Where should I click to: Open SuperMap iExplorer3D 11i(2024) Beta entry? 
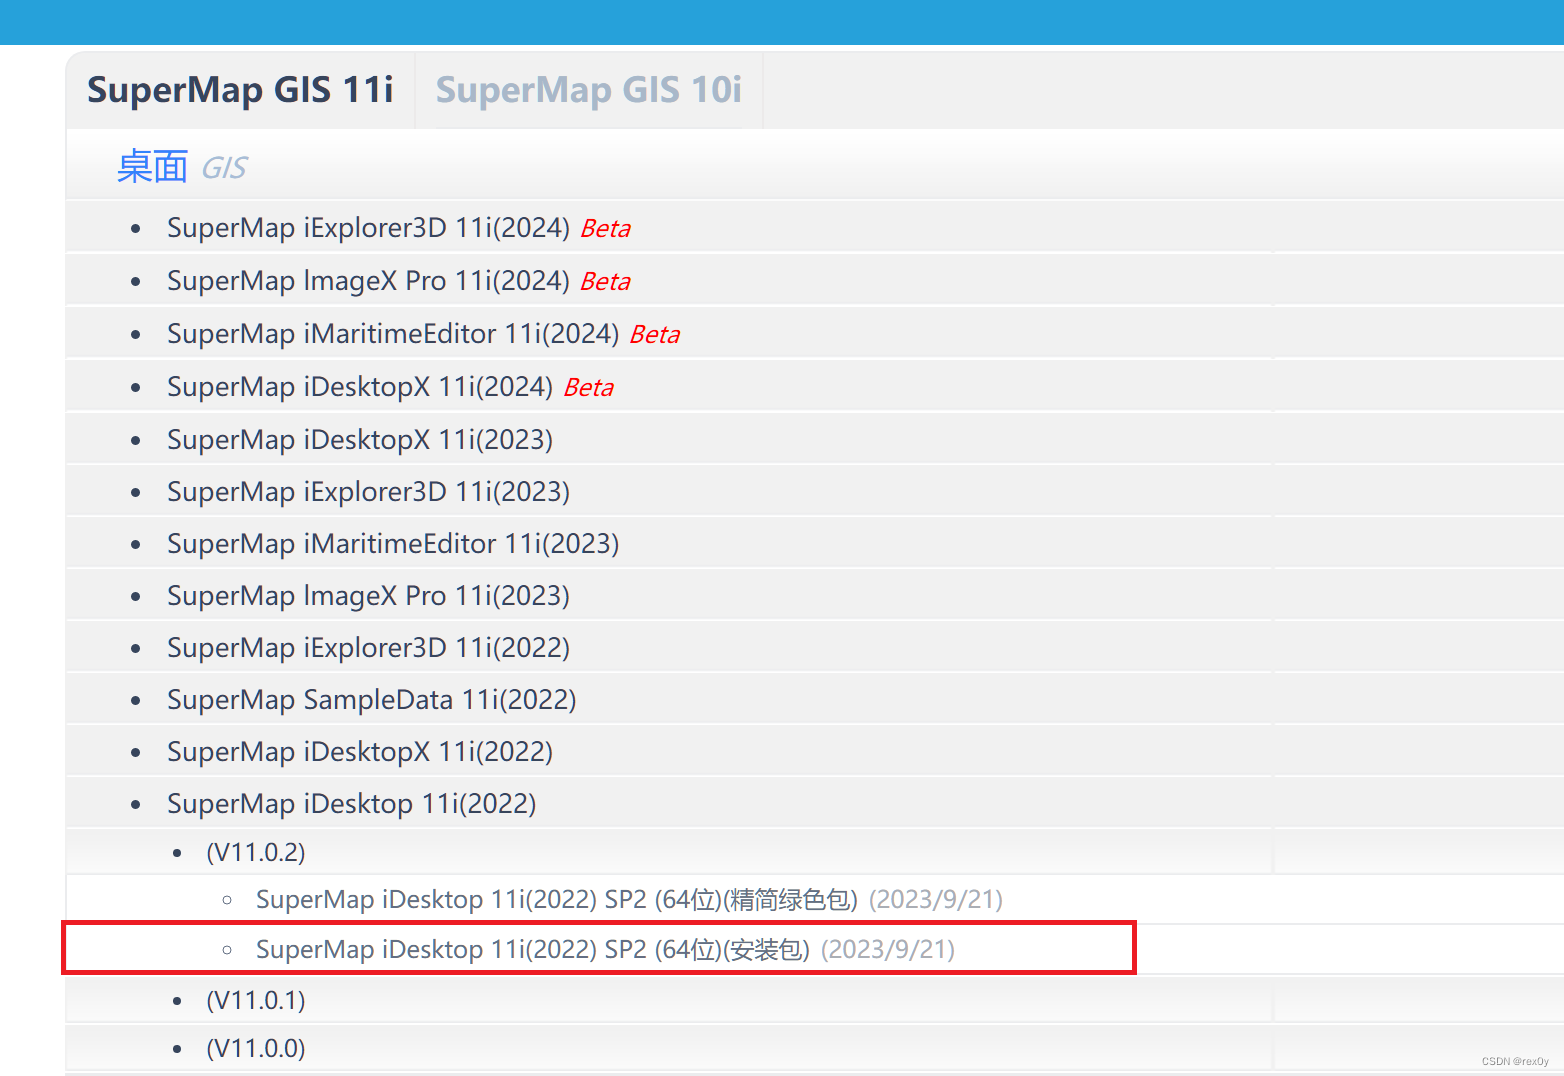[x=399, y=228]
